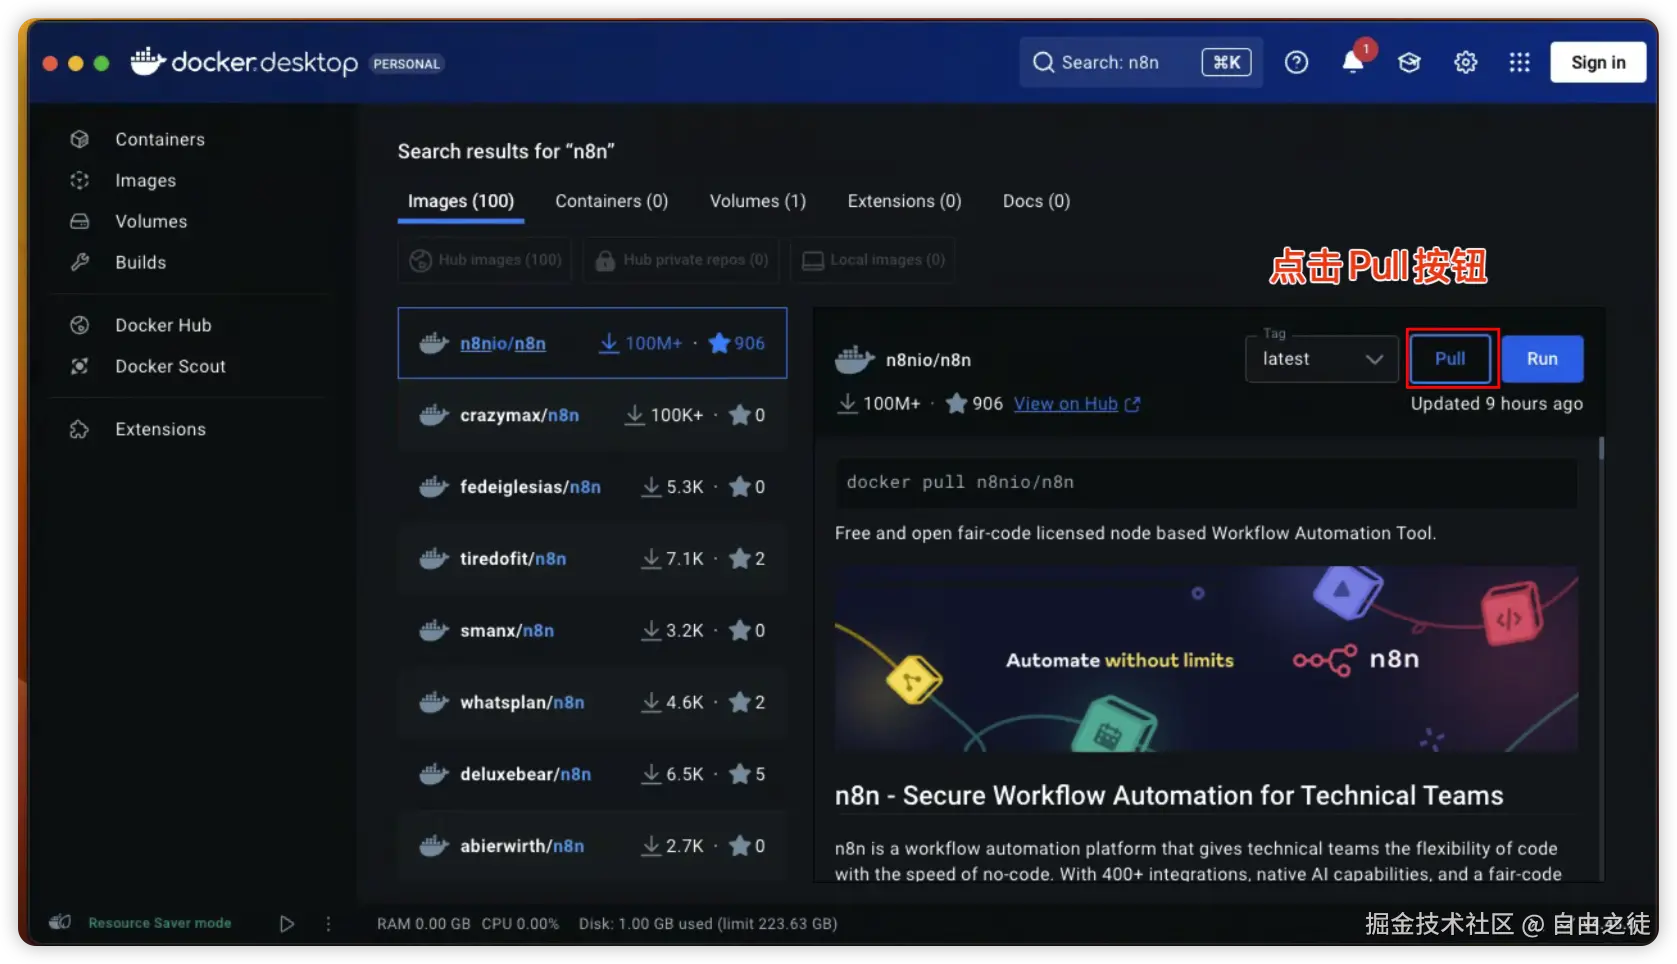Toggle the Hub images (100) filter
The image size is (1677, 964).
point(485,260)
